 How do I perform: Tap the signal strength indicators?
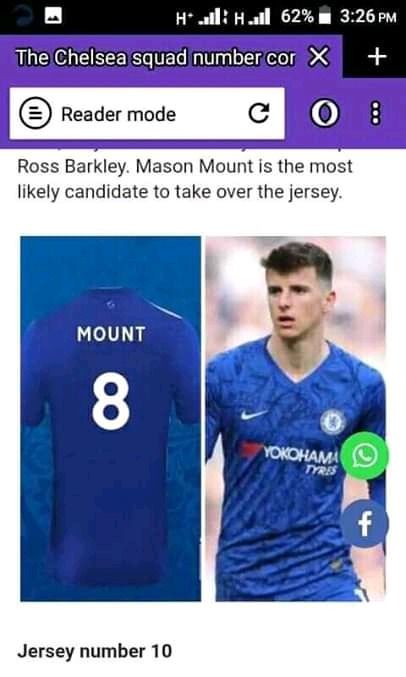(x=223, y=17)
